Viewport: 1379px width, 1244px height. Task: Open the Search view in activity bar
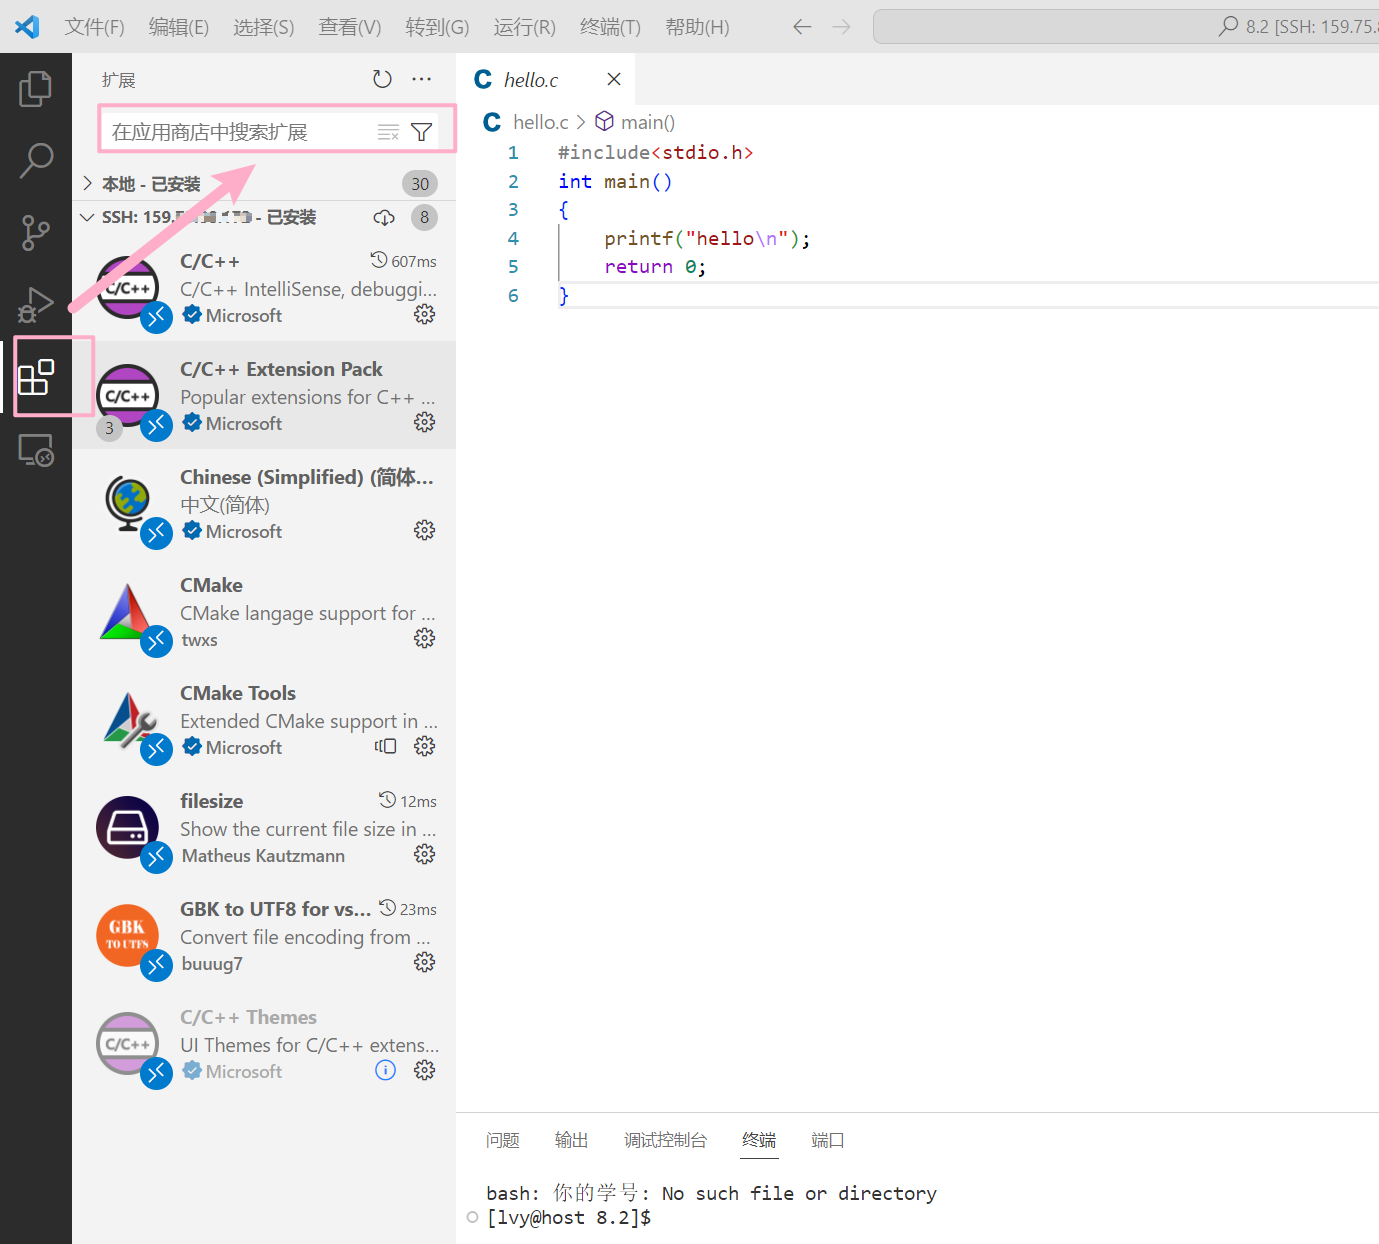pyautogui.click(x=36, y=160)
